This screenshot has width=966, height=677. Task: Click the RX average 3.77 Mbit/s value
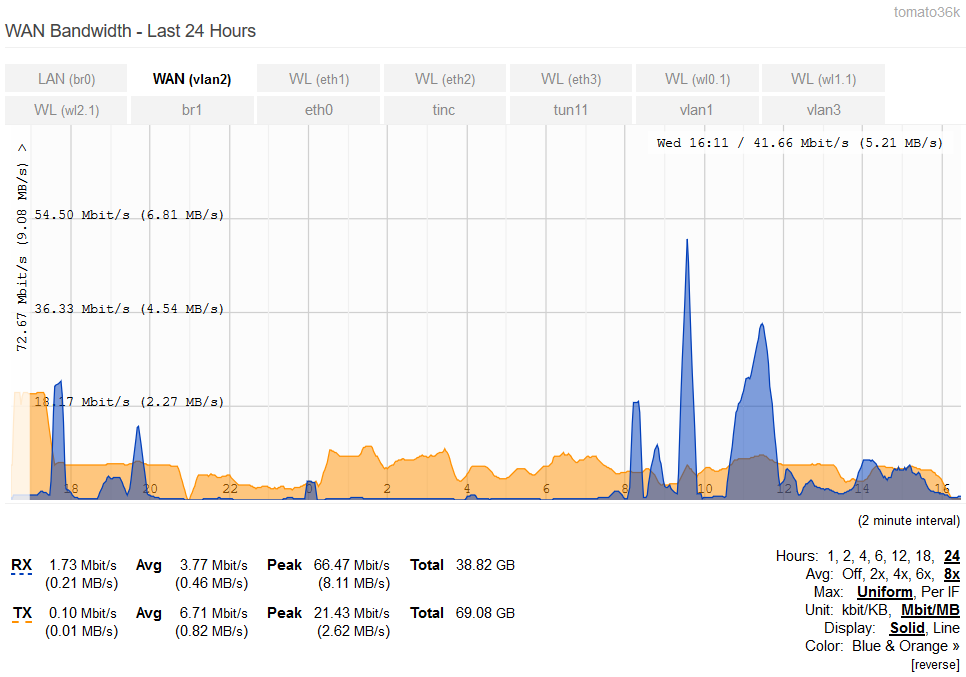(213, 565)
